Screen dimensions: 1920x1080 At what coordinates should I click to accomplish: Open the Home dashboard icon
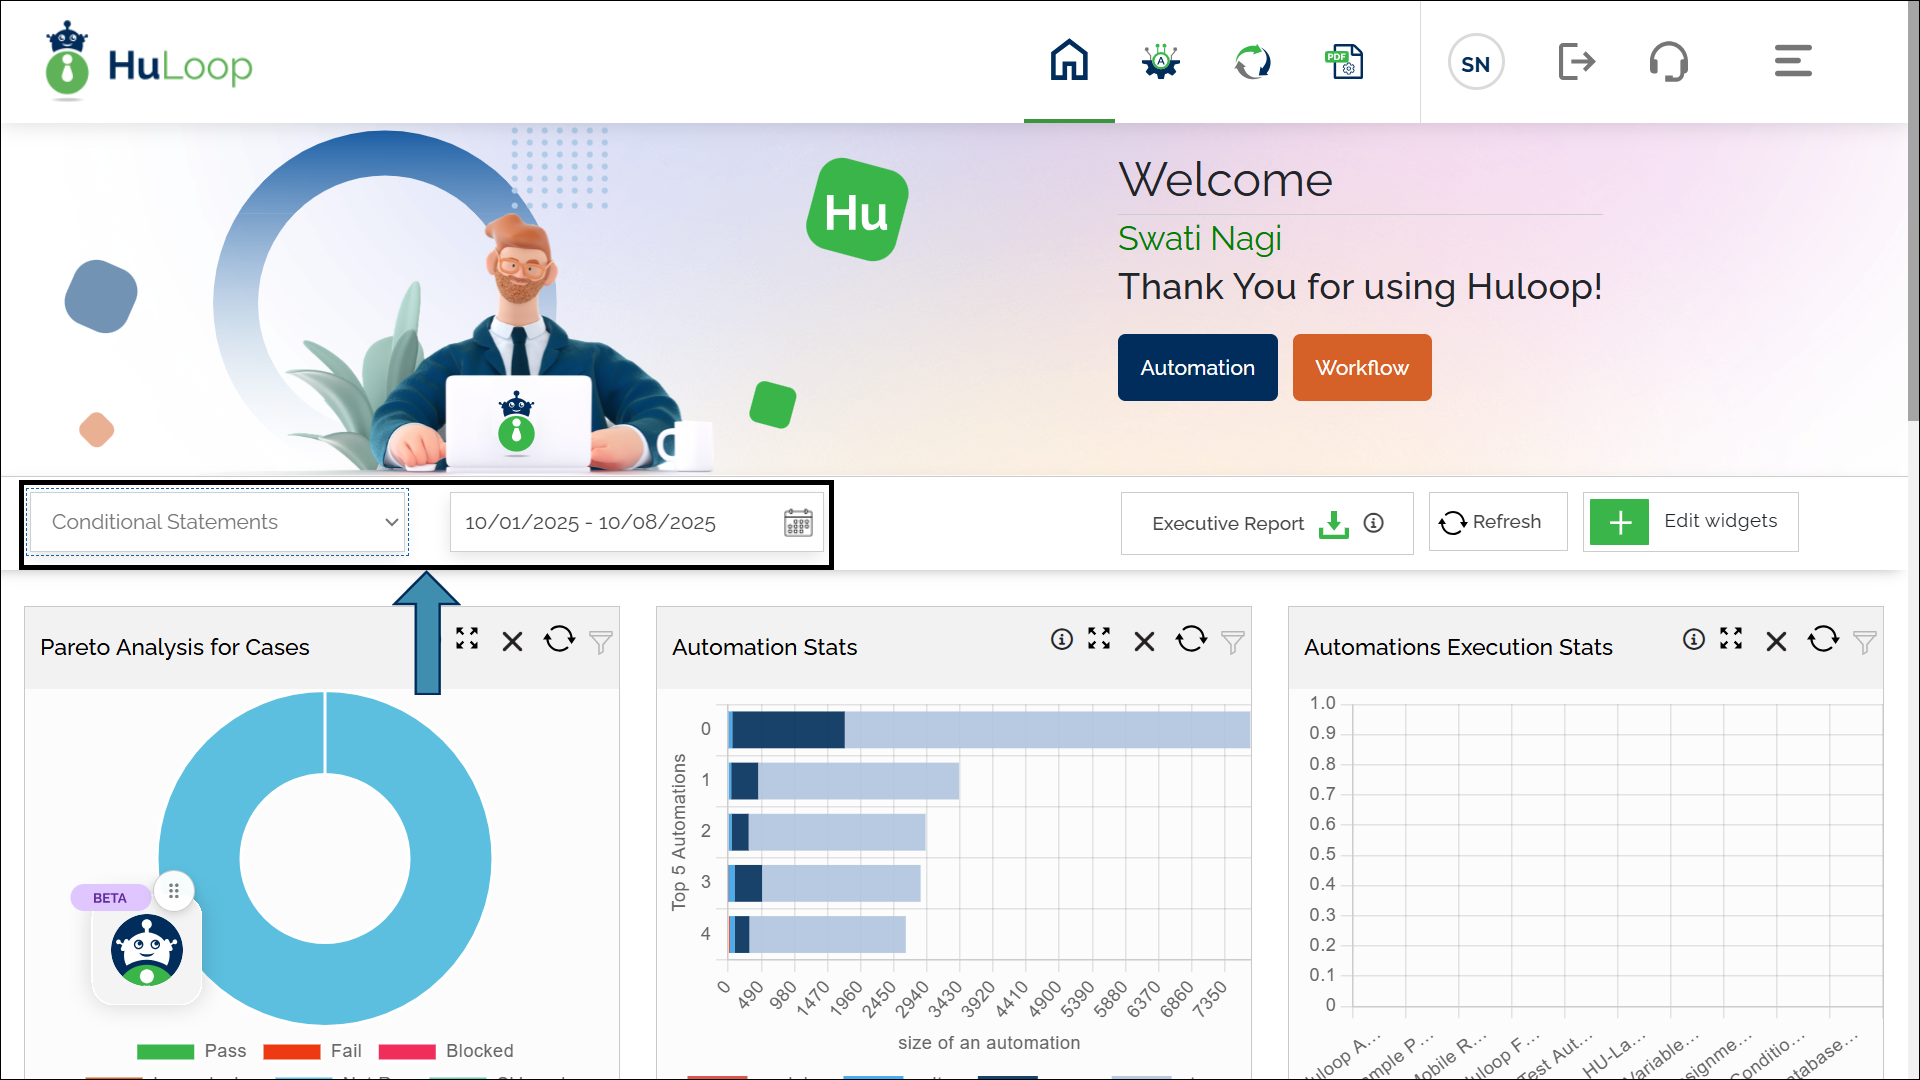(1069, 61)
